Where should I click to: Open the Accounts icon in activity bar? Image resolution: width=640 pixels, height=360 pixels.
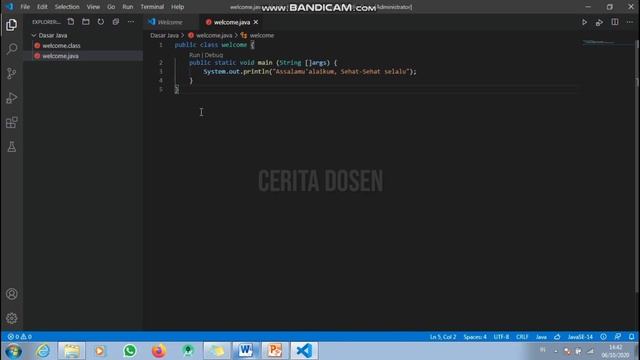click(11, 294)
